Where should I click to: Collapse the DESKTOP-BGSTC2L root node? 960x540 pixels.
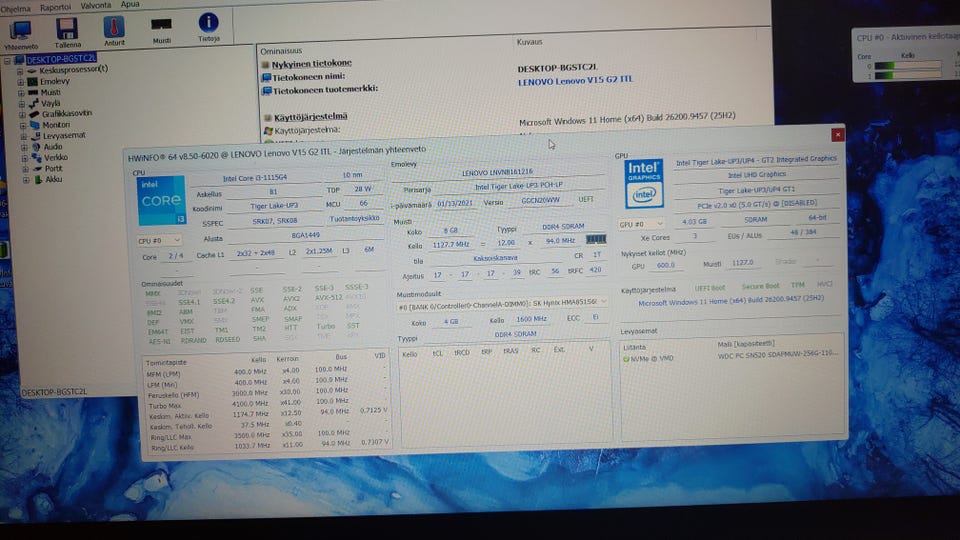pos(7,61)
